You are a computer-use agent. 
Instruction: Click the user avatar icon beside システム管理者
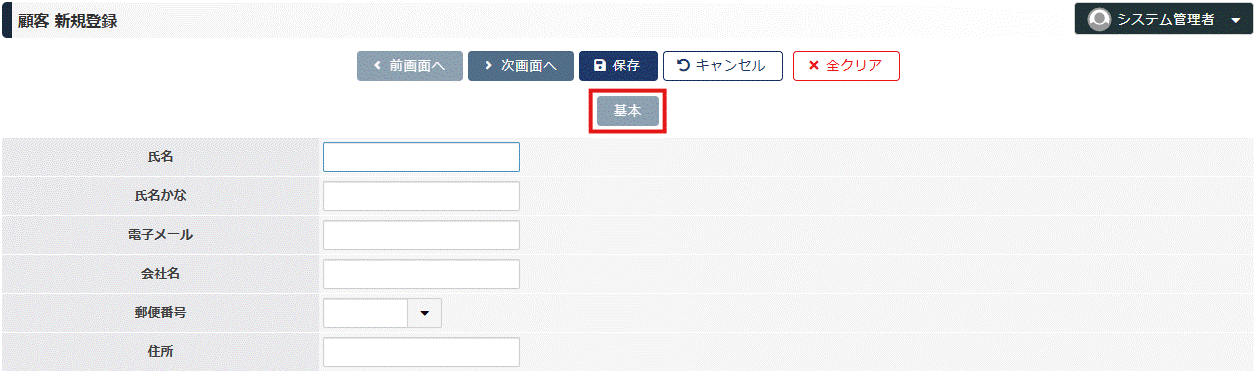click(x=1099, y=19)
